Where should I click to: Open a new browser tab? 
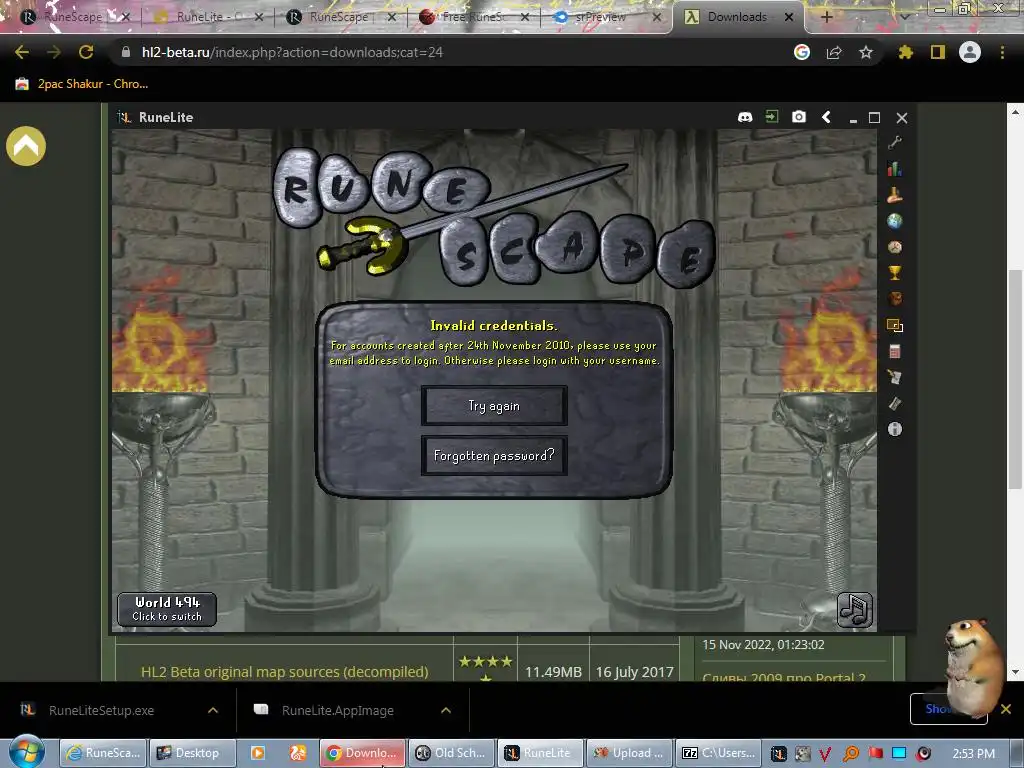point(826,17)
